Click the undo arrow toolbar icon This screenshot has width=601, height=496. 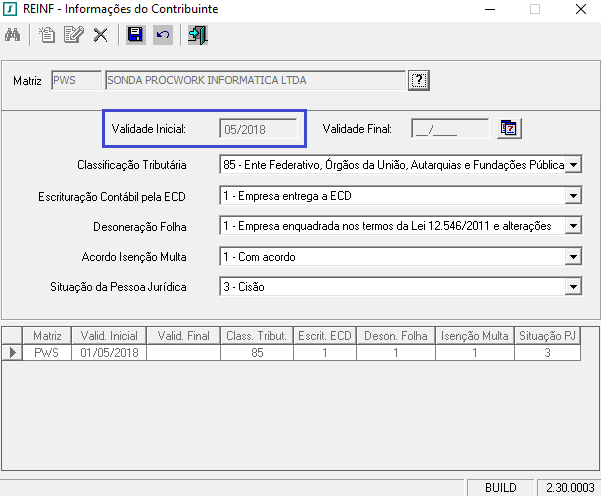pyautogui.click(x=162, y=36)
